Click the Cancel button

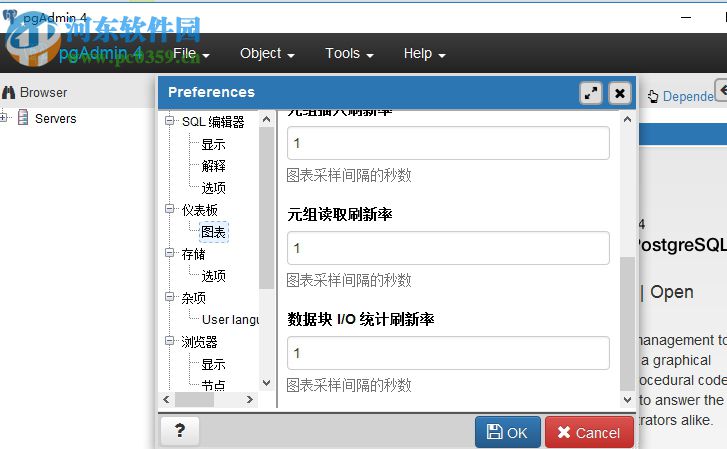tap(589, 432)
